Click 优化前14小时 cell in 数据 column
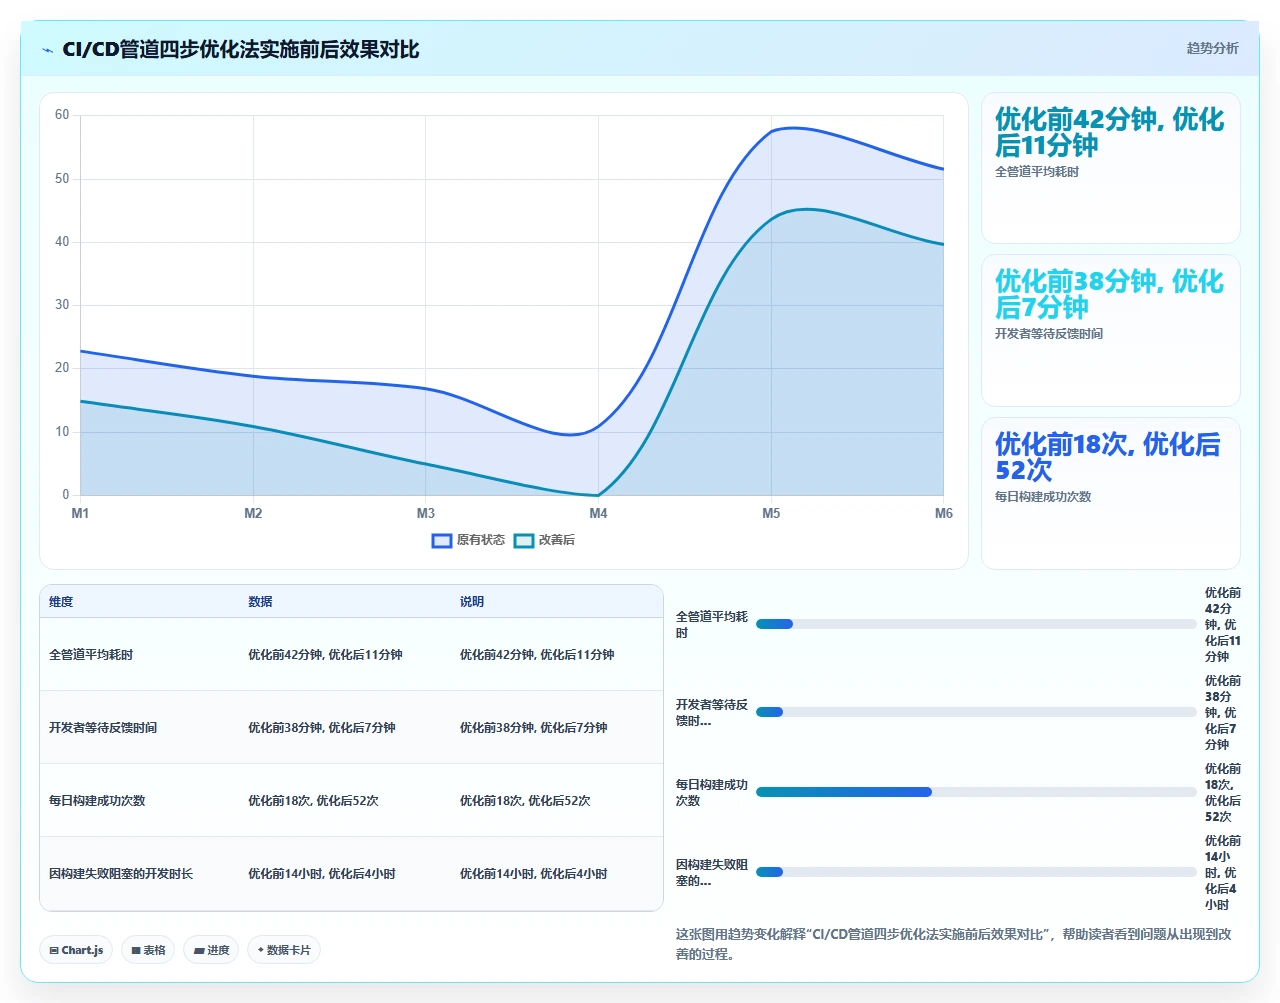 [x=322, y=874]
